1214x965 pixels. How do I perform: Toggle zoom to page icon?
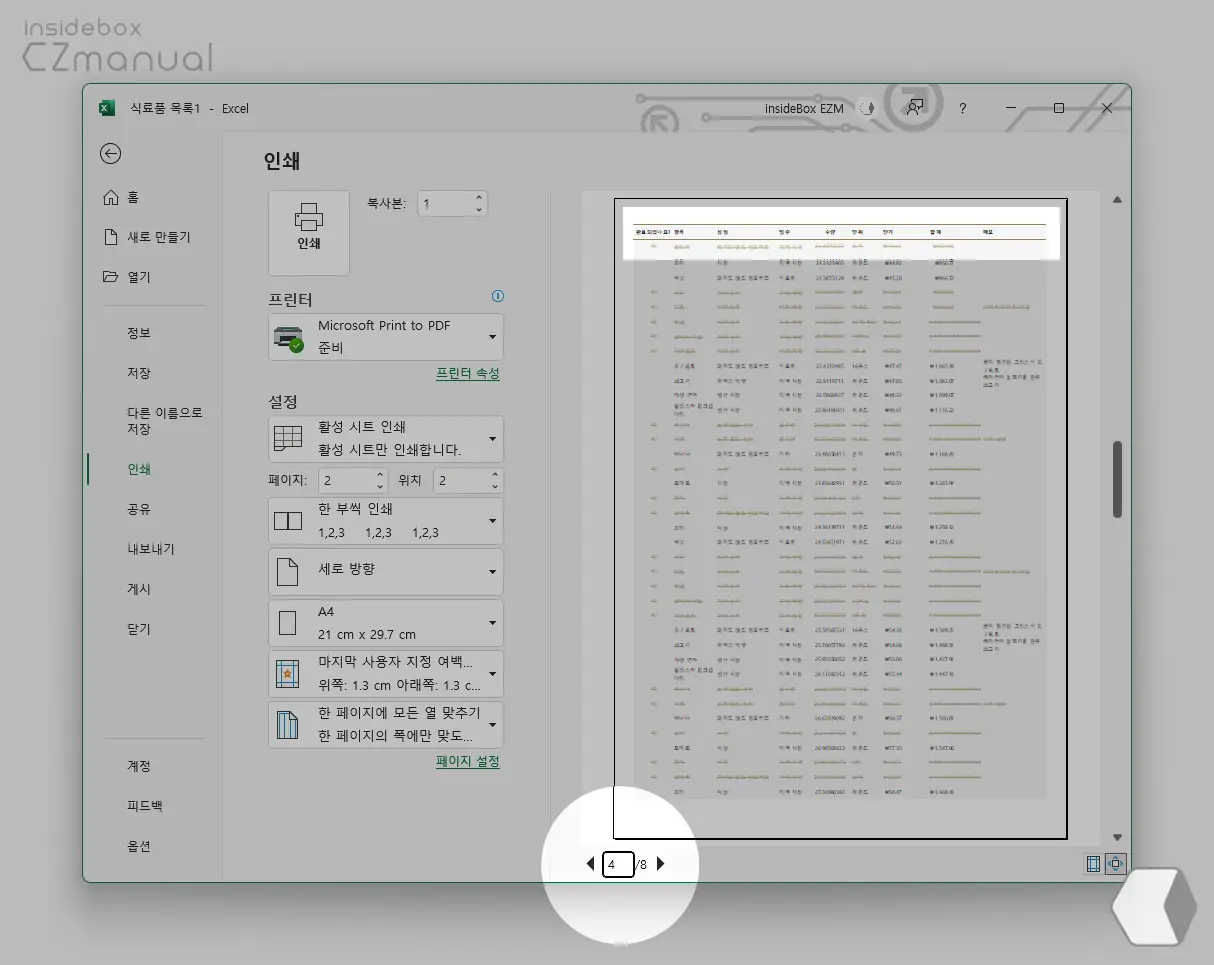pos(1117,864)
